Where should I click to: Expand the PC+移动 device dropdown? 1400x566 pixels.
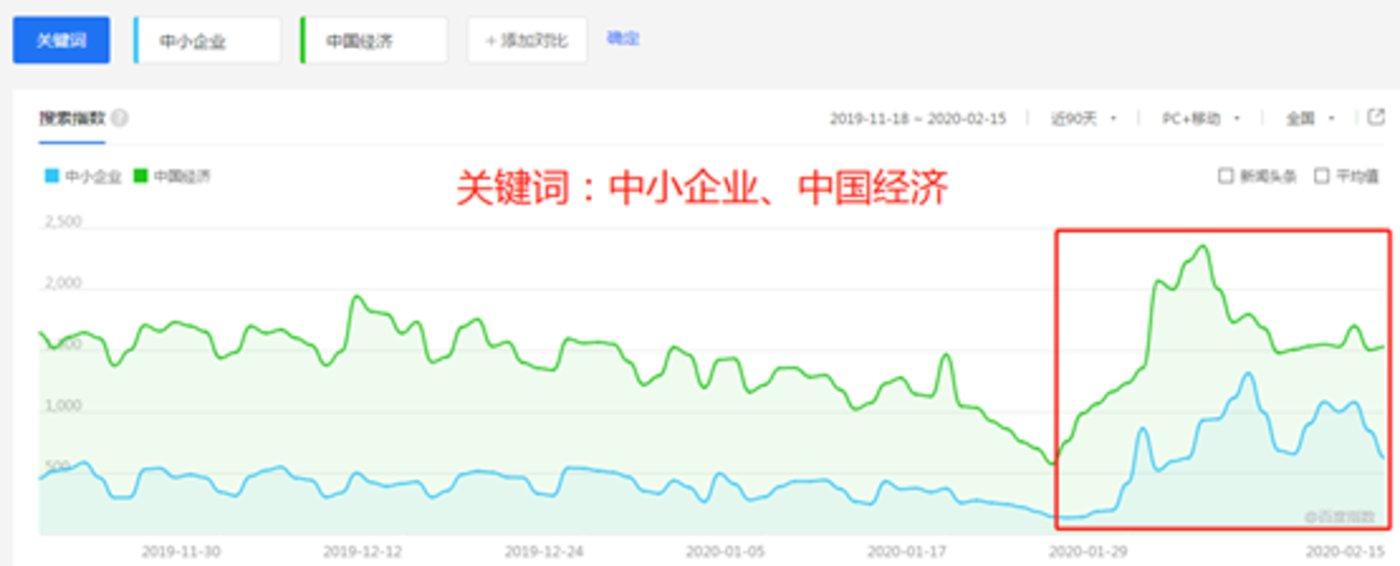[x=1200, y=119]
